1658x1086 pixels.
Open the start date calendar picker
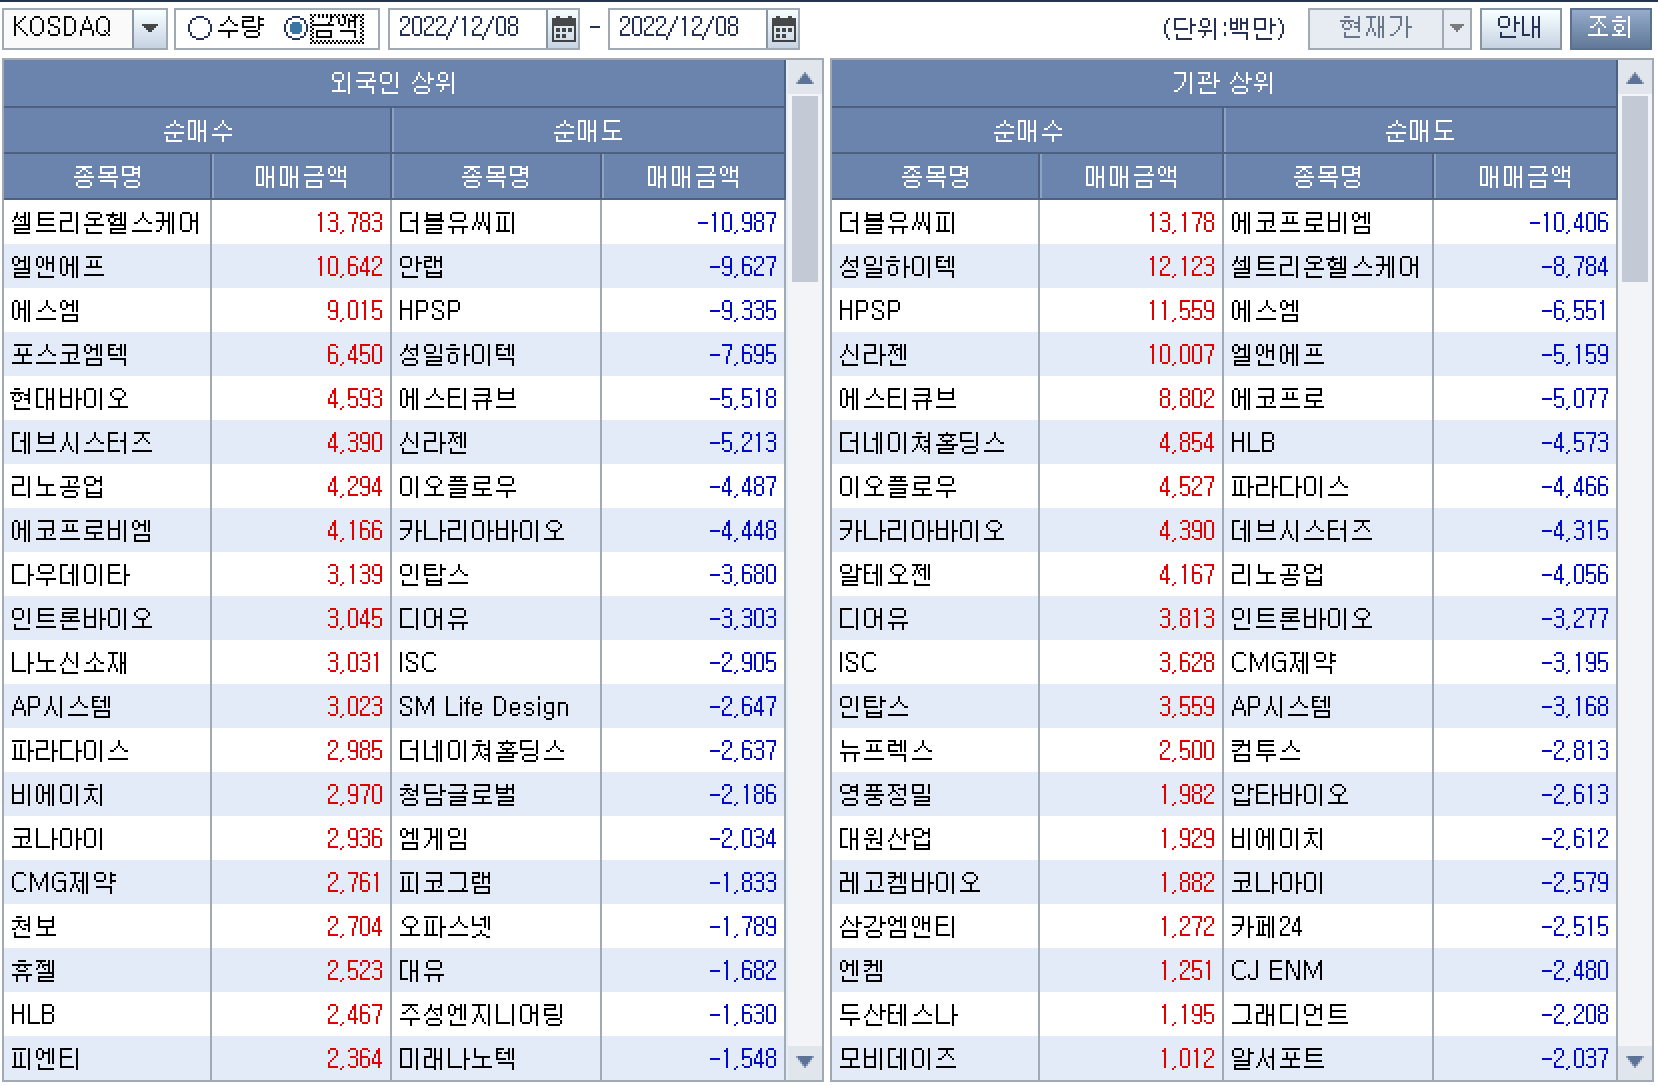pos(564,29)
